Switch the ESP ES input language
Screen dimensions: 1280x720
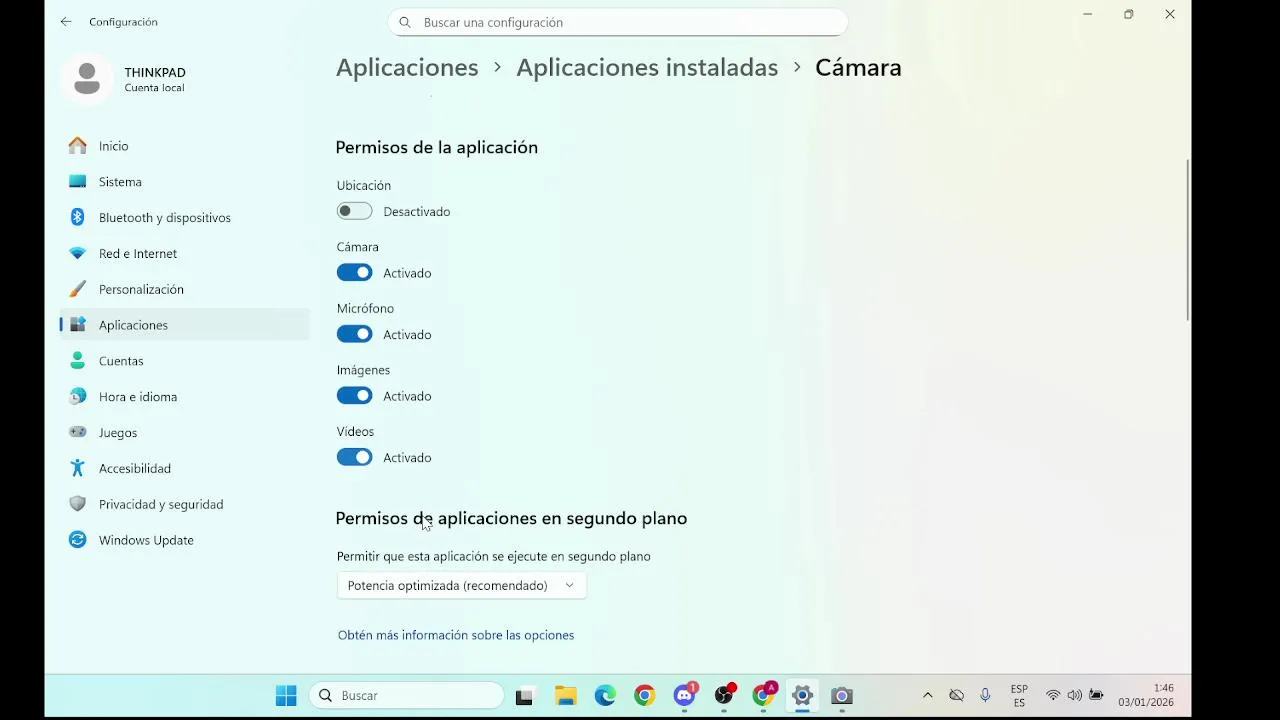click(1019, 696)
